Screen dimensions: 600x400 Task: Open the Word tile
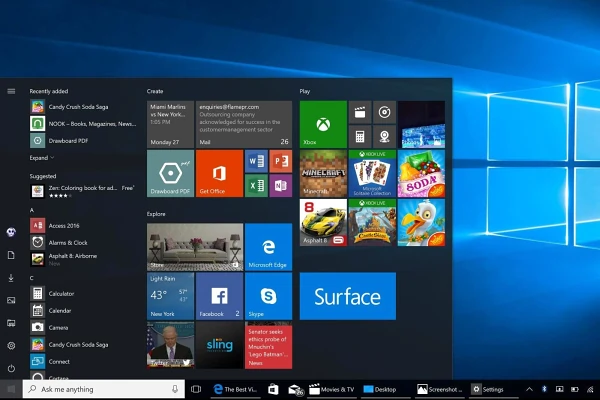click(256, 161)
